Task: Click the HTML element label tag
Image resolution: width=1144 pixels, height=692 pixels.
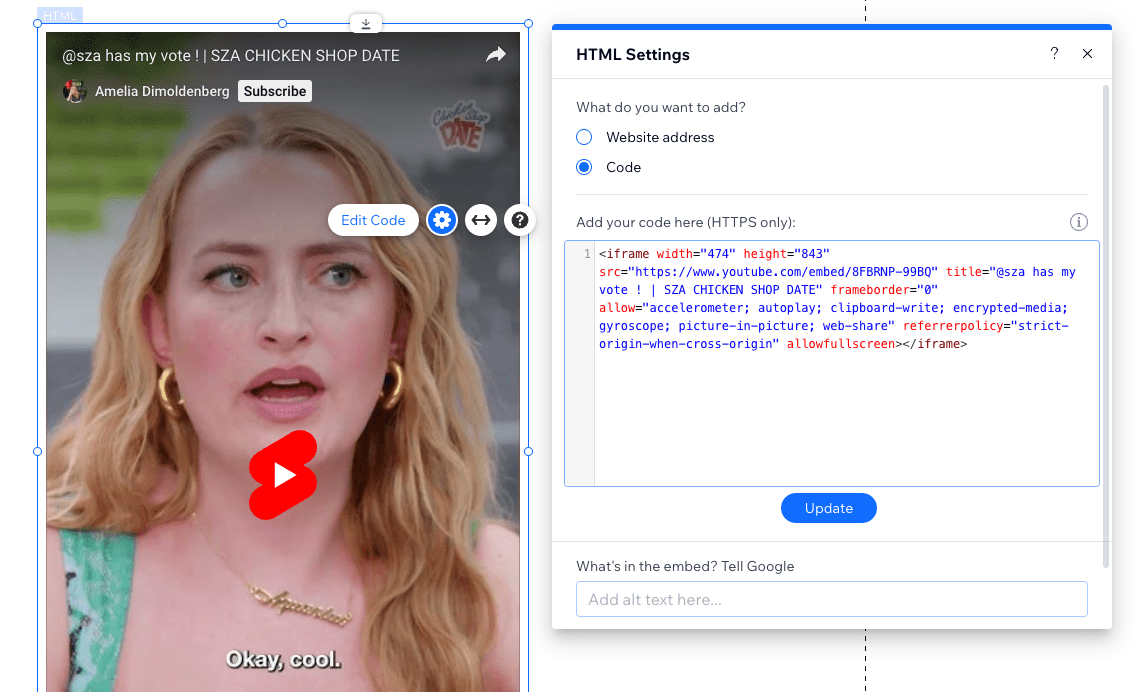Action: tap(59, 15)
